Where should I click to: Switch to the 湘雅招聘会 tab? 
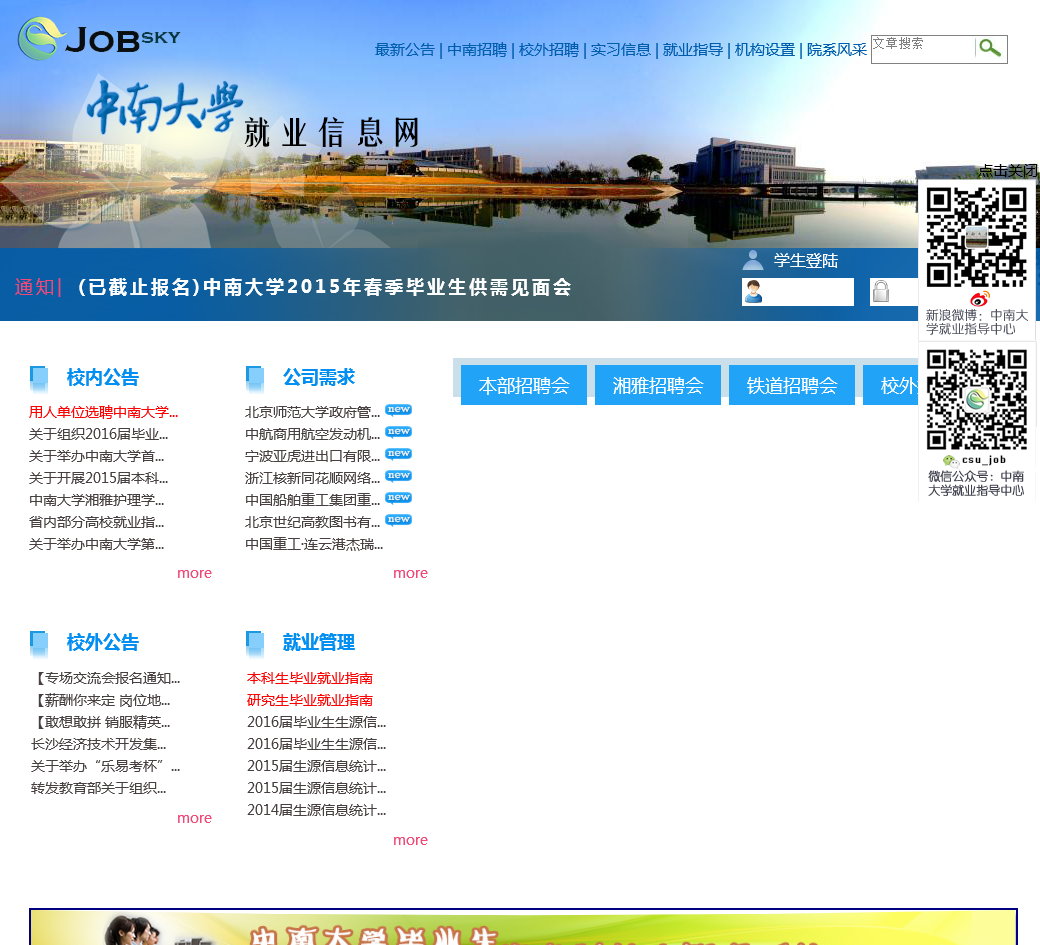[x=658, y=385]
